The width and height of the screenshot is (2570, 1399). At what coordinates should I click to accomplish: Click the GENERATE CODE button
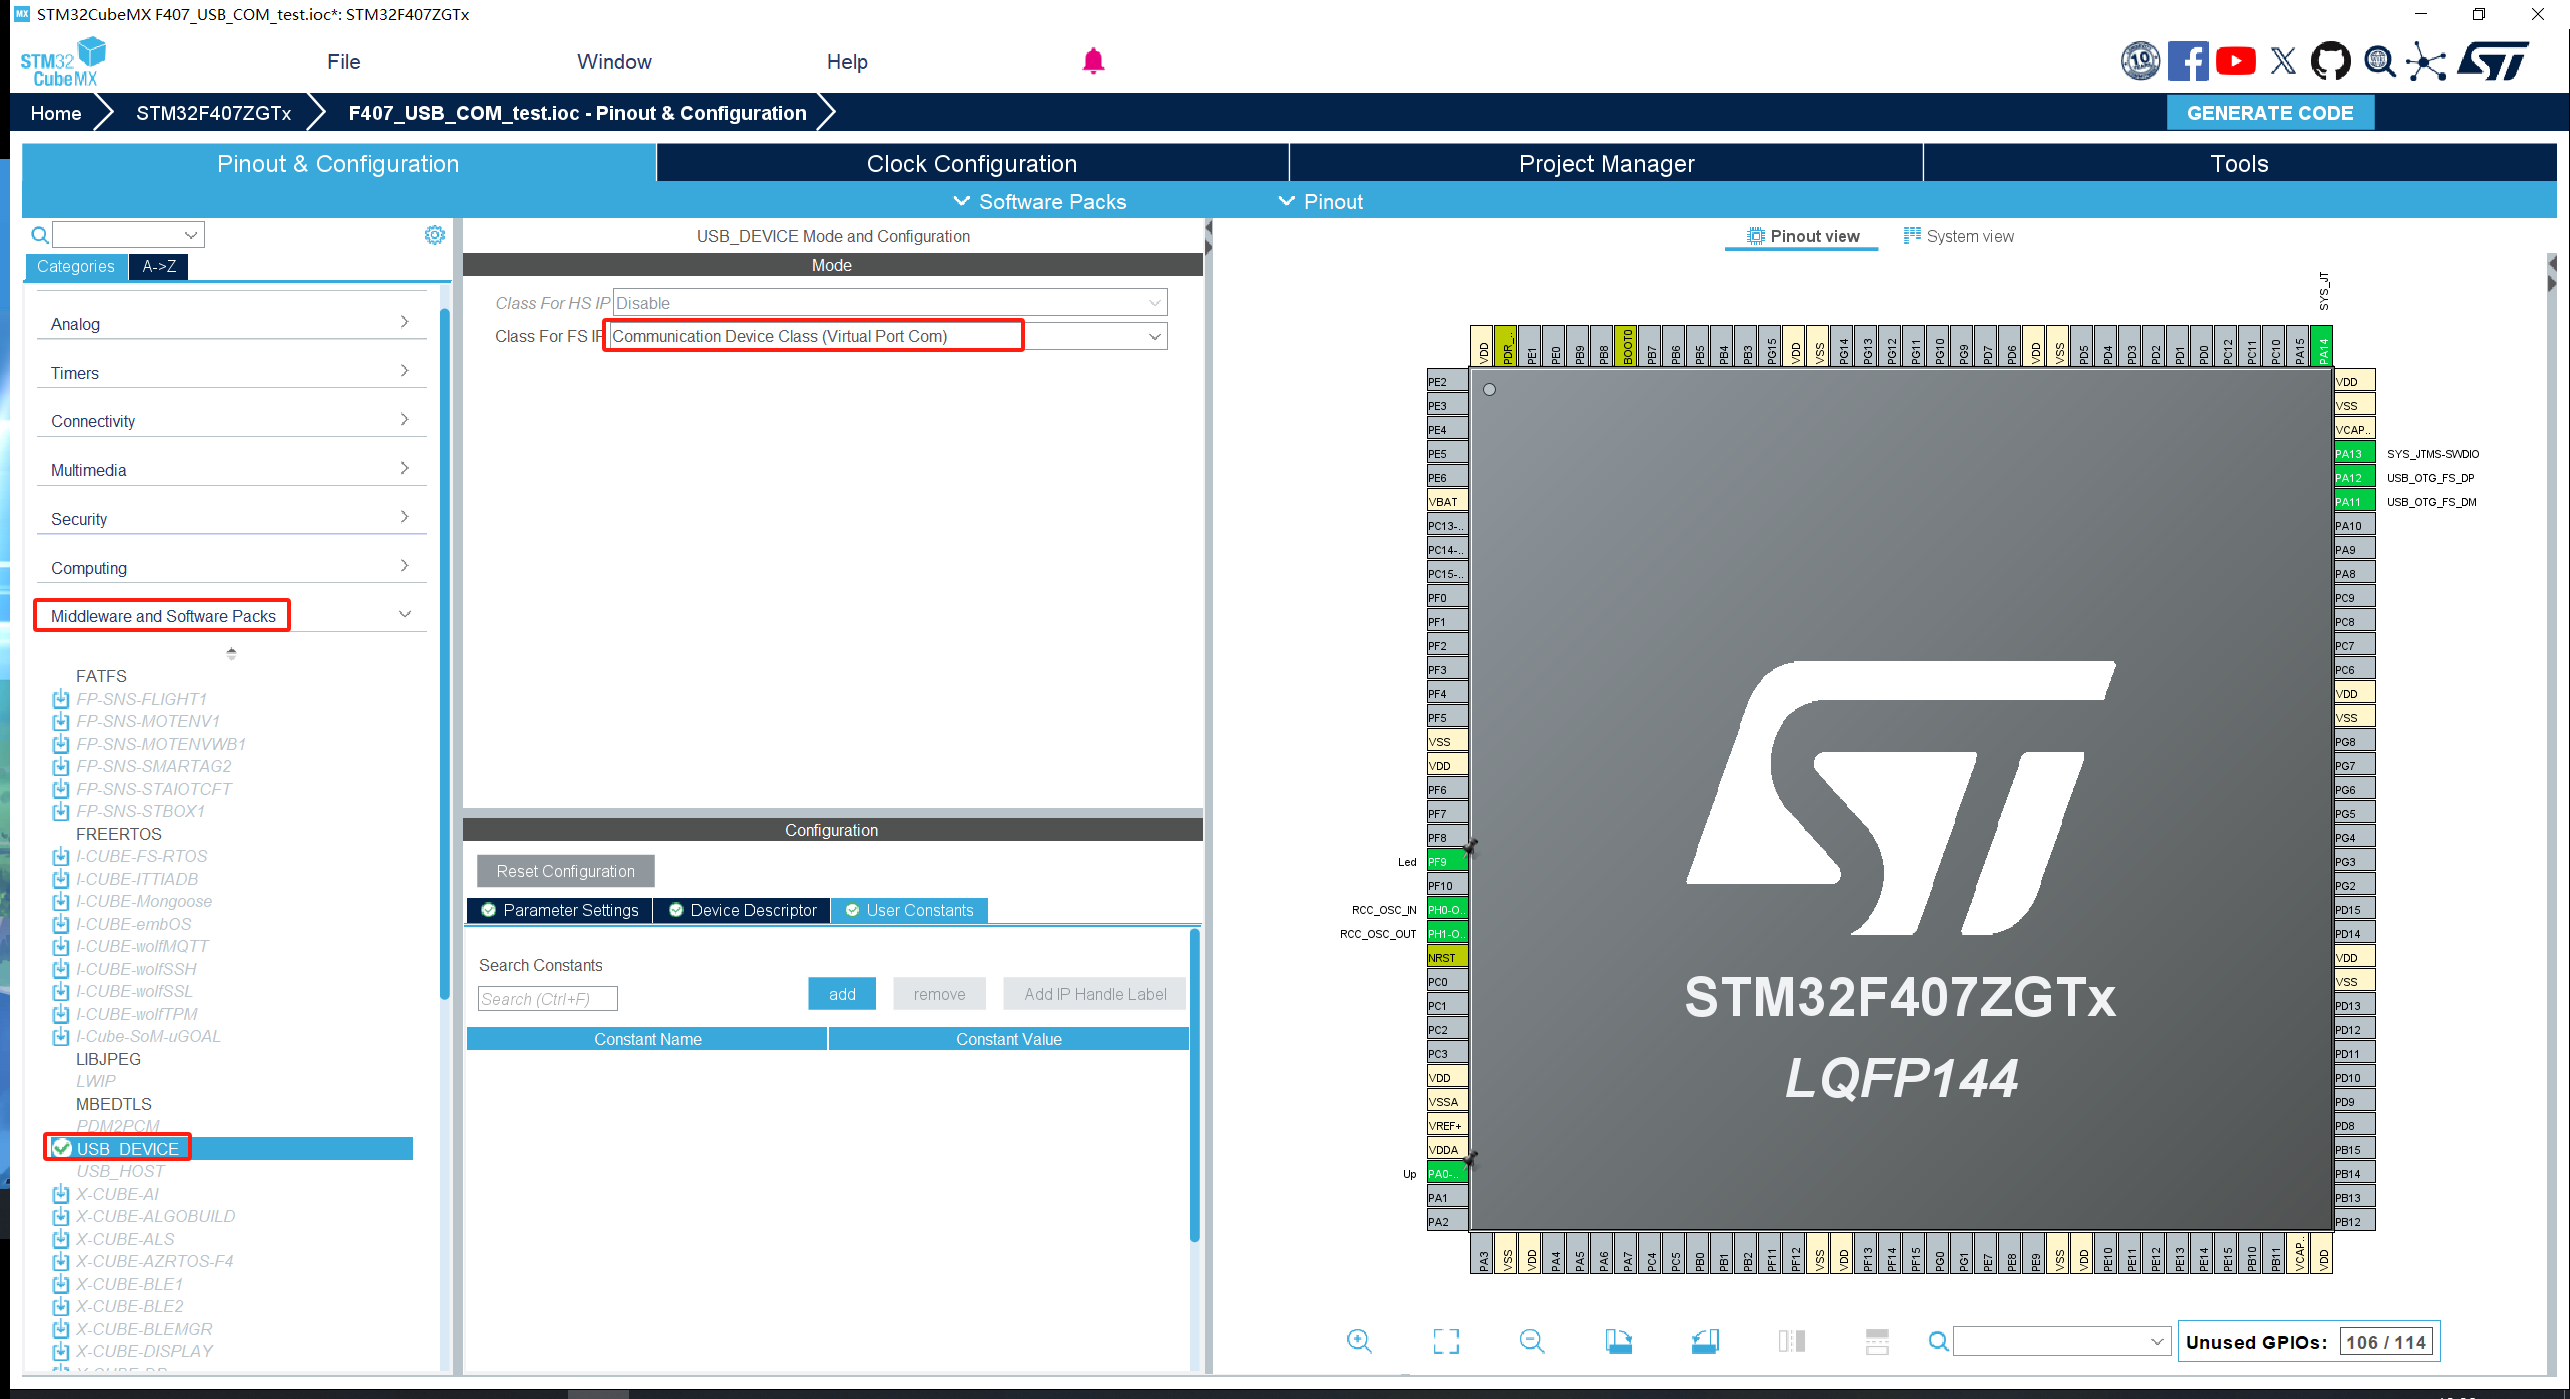(x=2269, y=113)
